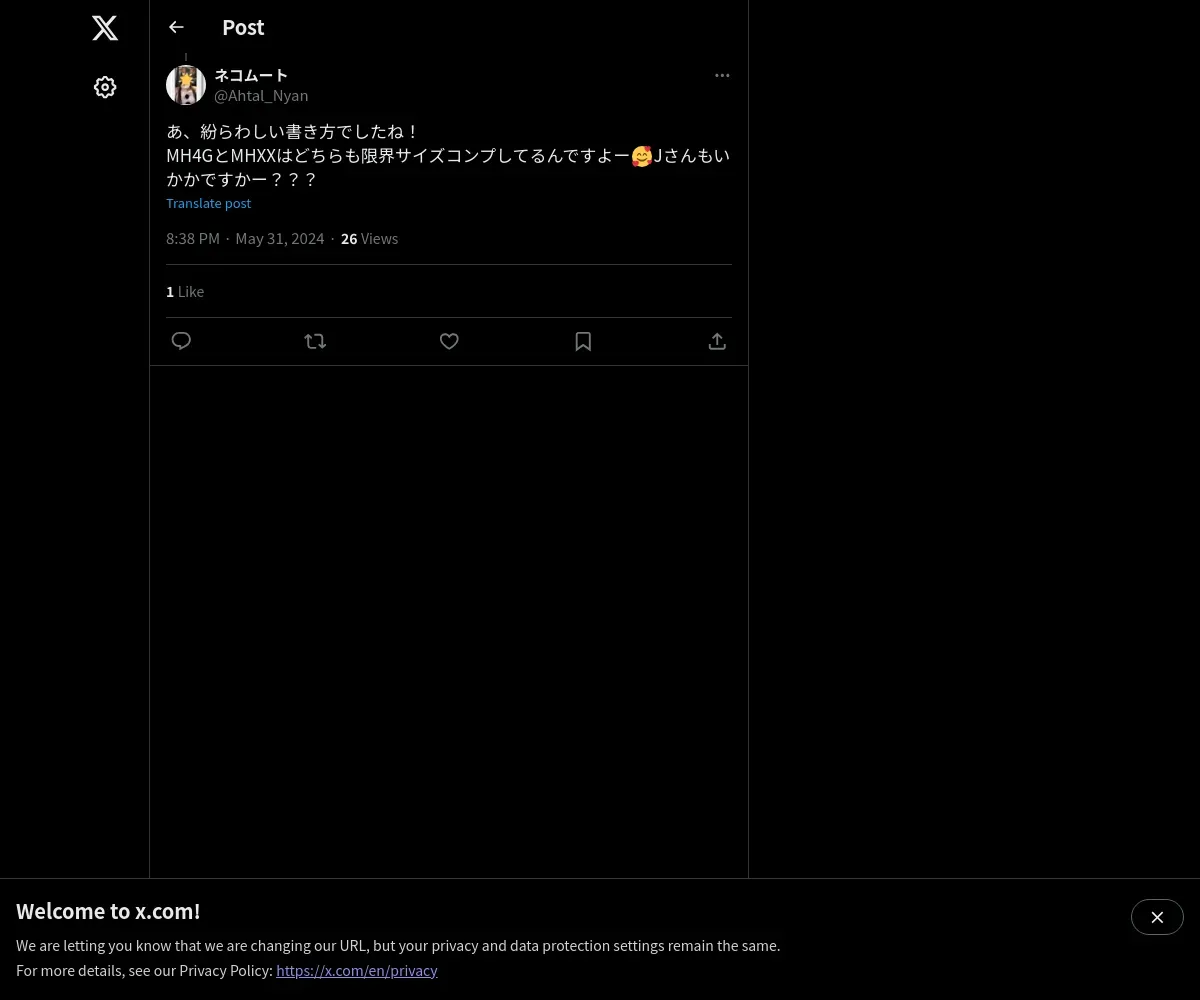This screenshot has width=1200, height=1000.
Task: Open the three-dot More menu on post
Action: coord(722,75)
